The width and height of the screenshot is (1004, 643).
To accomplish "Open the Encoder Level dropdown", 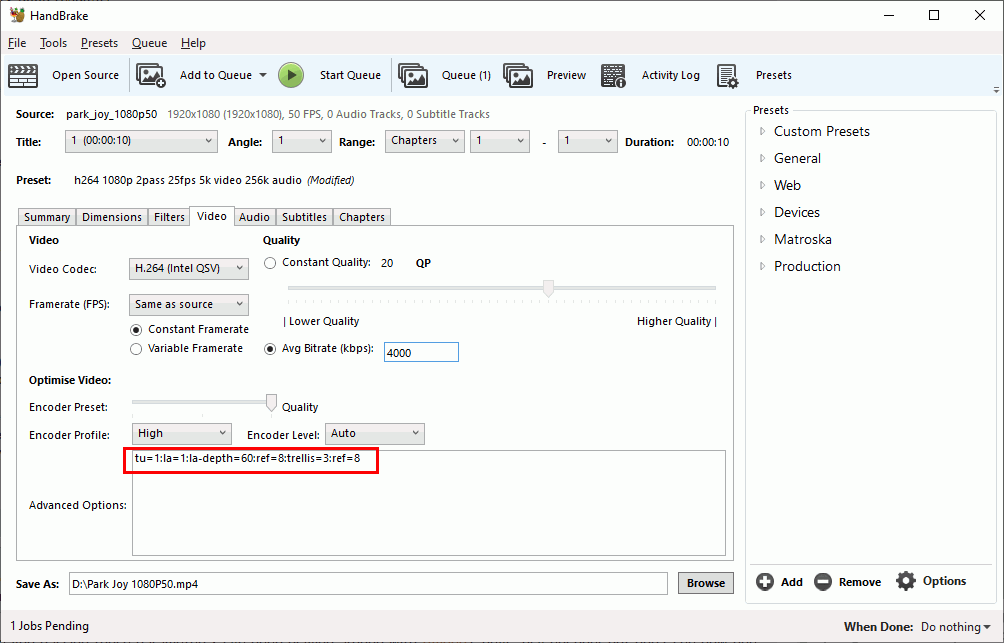I will point(375,434).
